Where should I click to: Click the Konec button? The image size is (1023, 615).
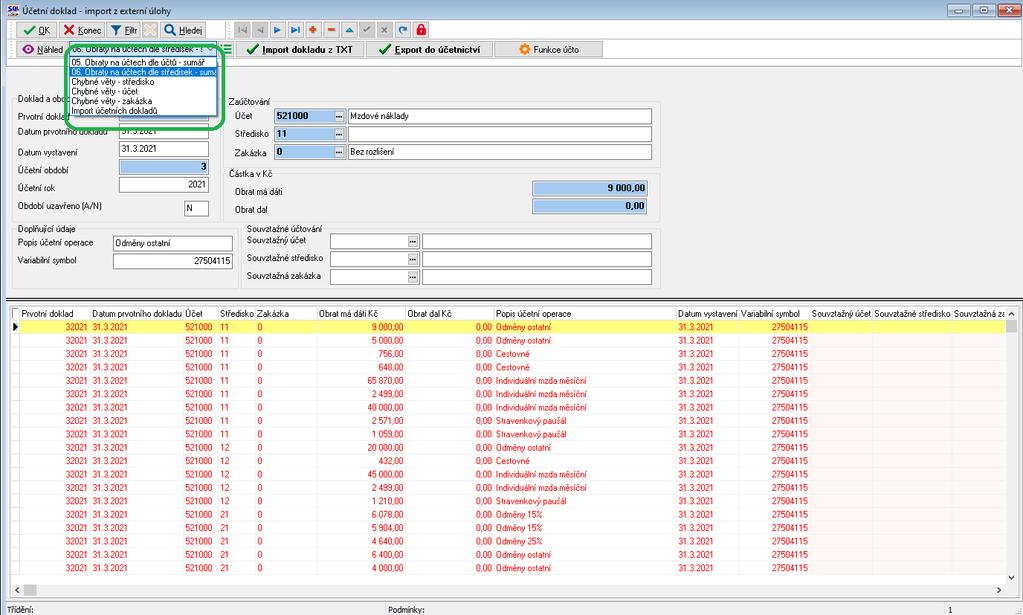click(x=82, y=30)
